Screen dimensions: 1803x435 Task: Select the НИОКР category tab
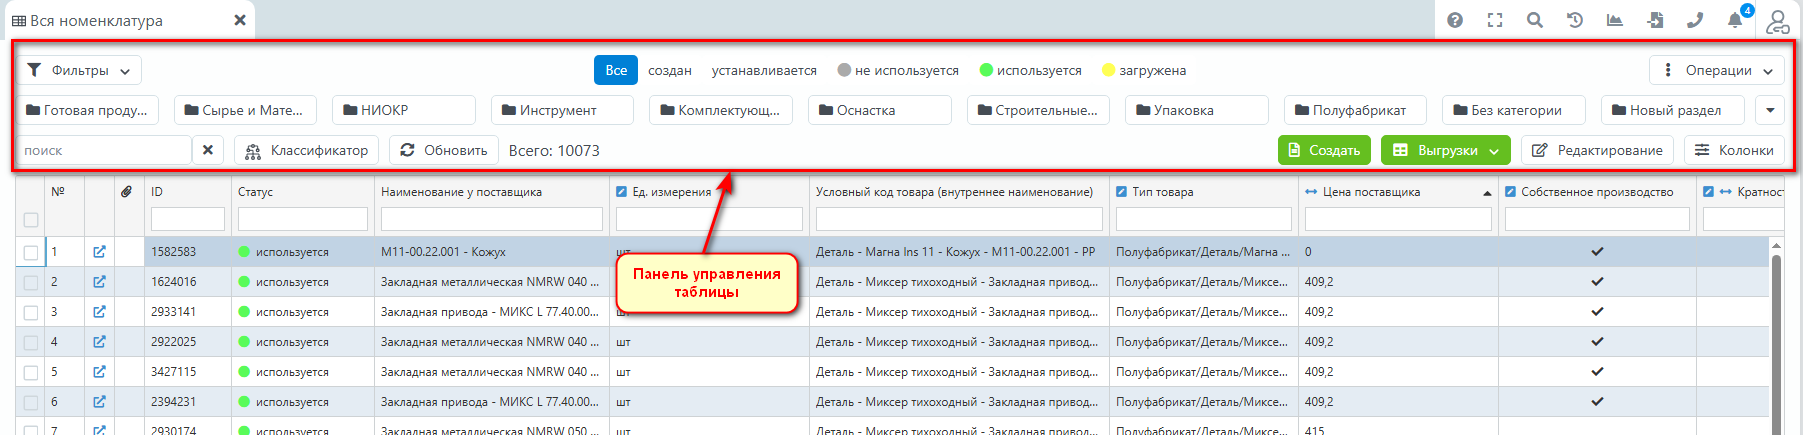pyautogui.click(x=403, y=110)
